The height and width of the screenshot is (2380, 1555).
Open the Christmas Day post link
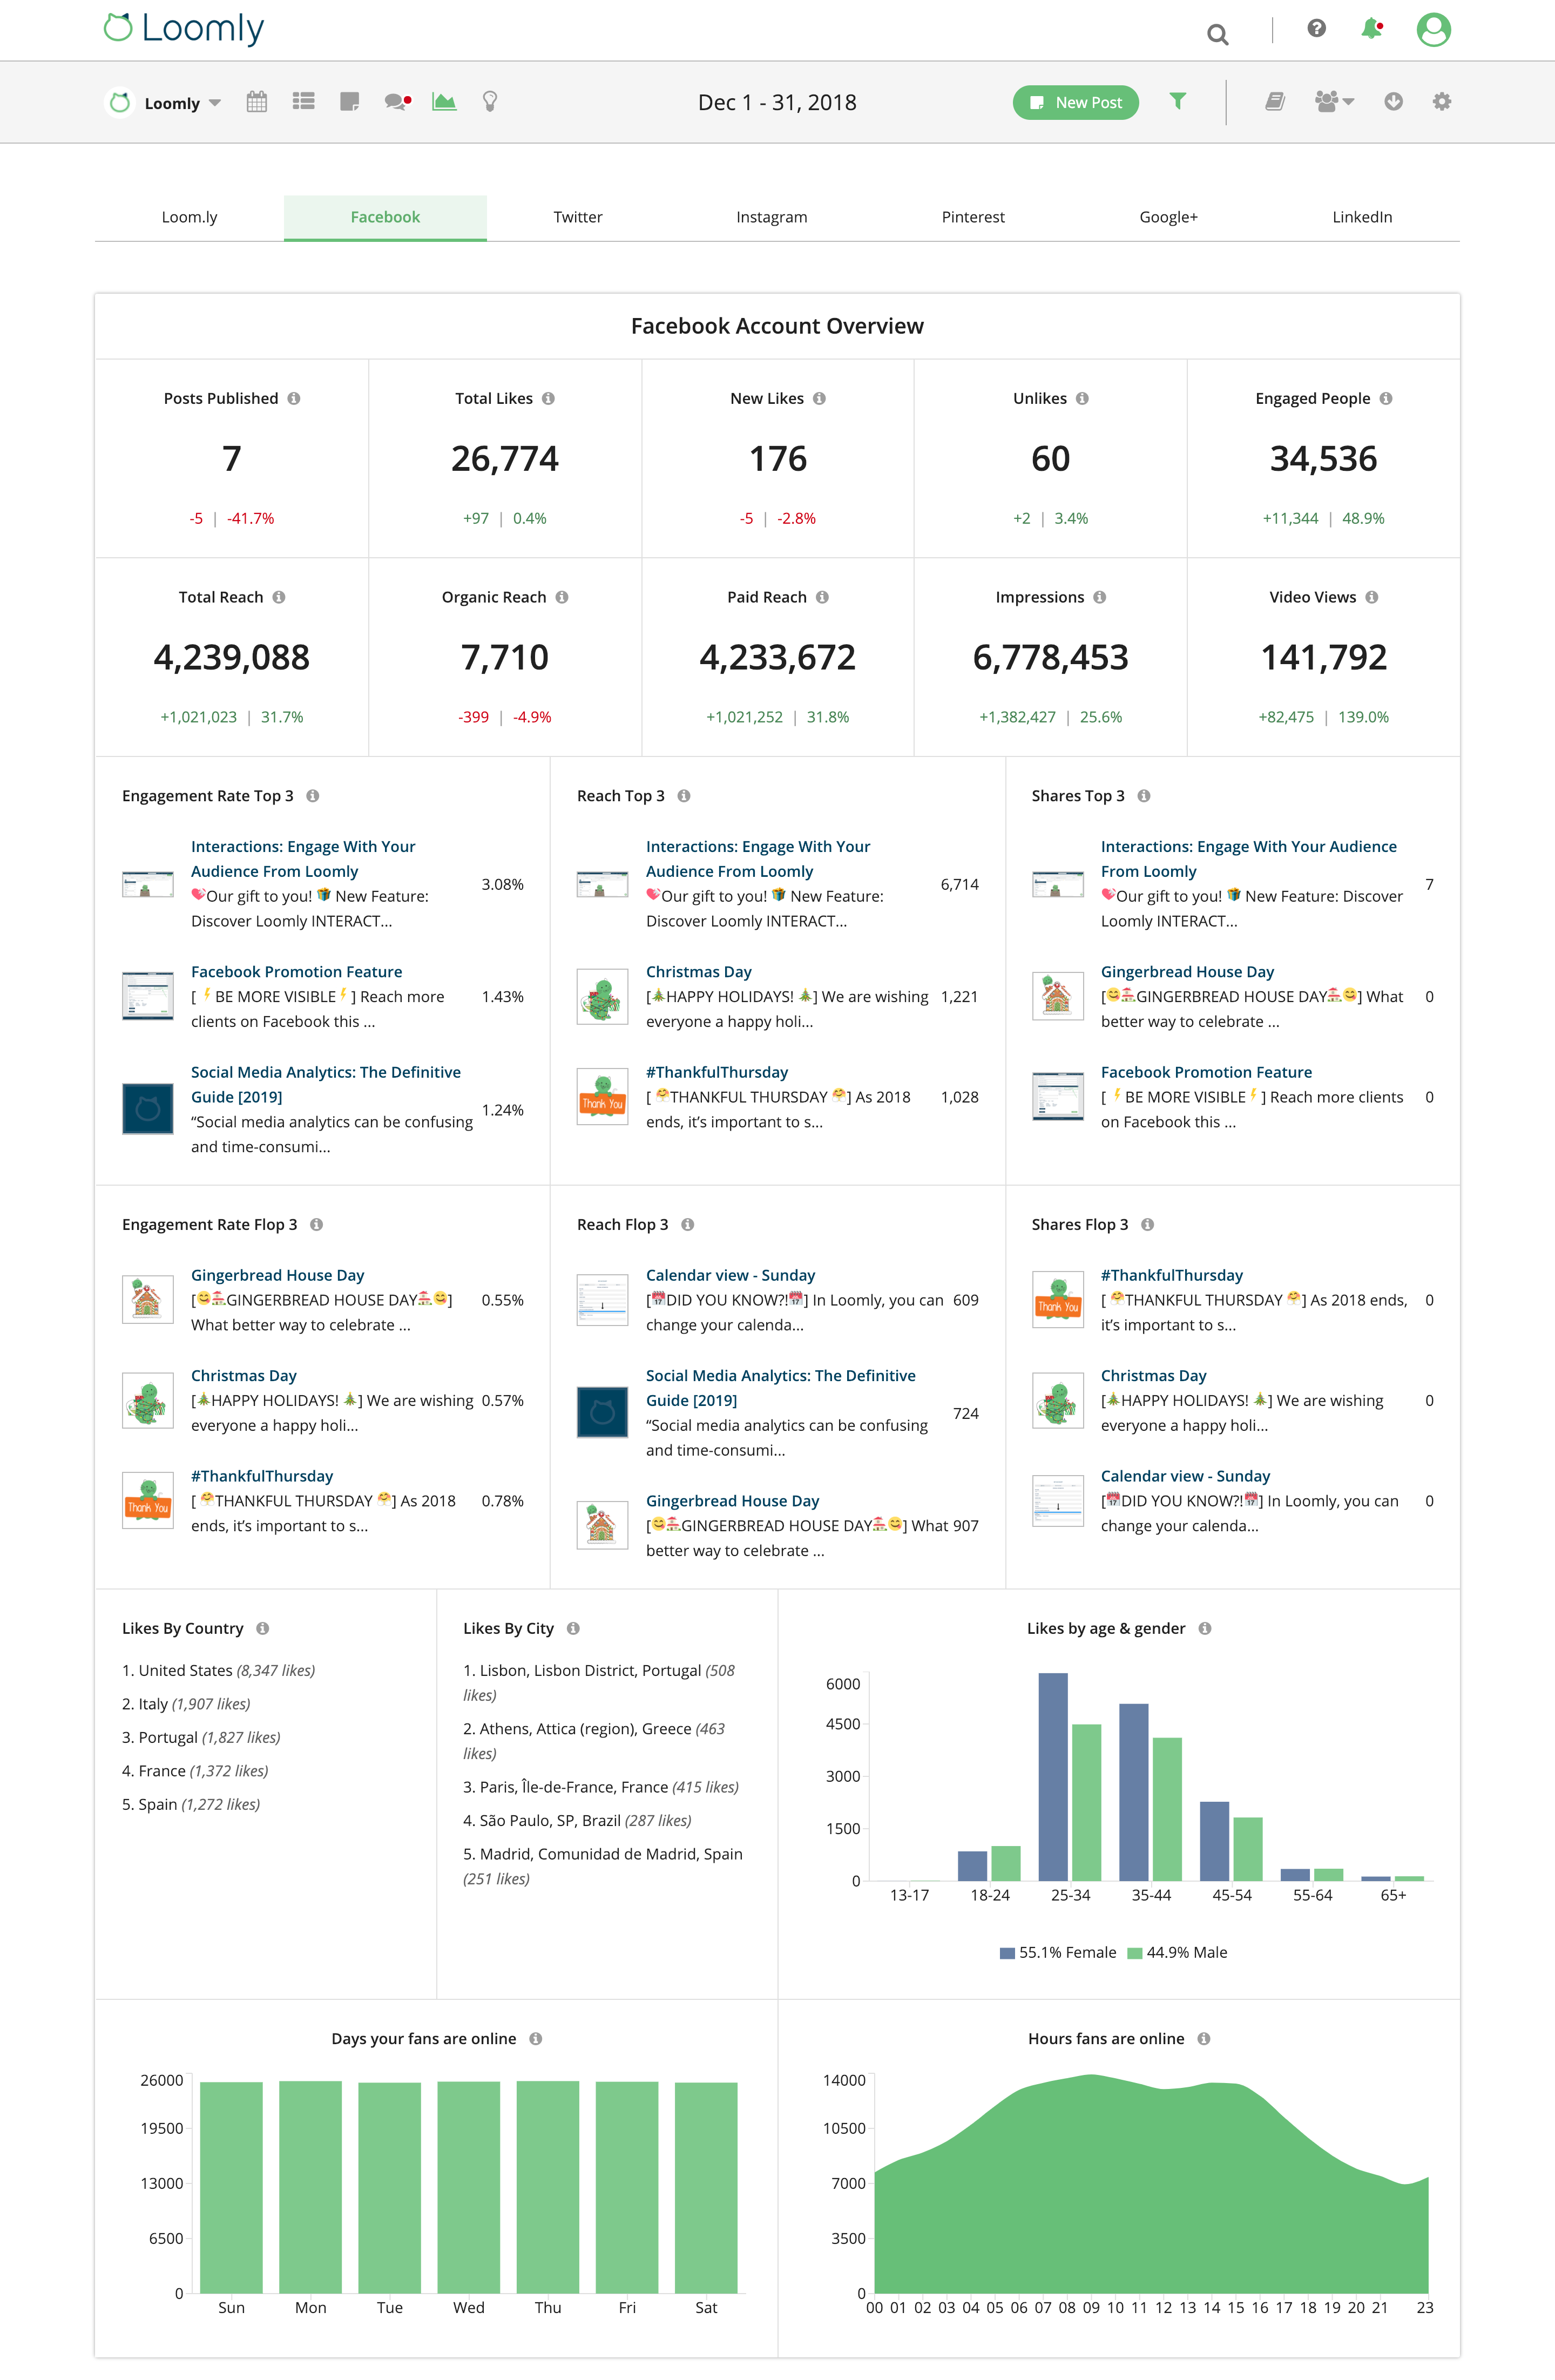tap(698, 971)
